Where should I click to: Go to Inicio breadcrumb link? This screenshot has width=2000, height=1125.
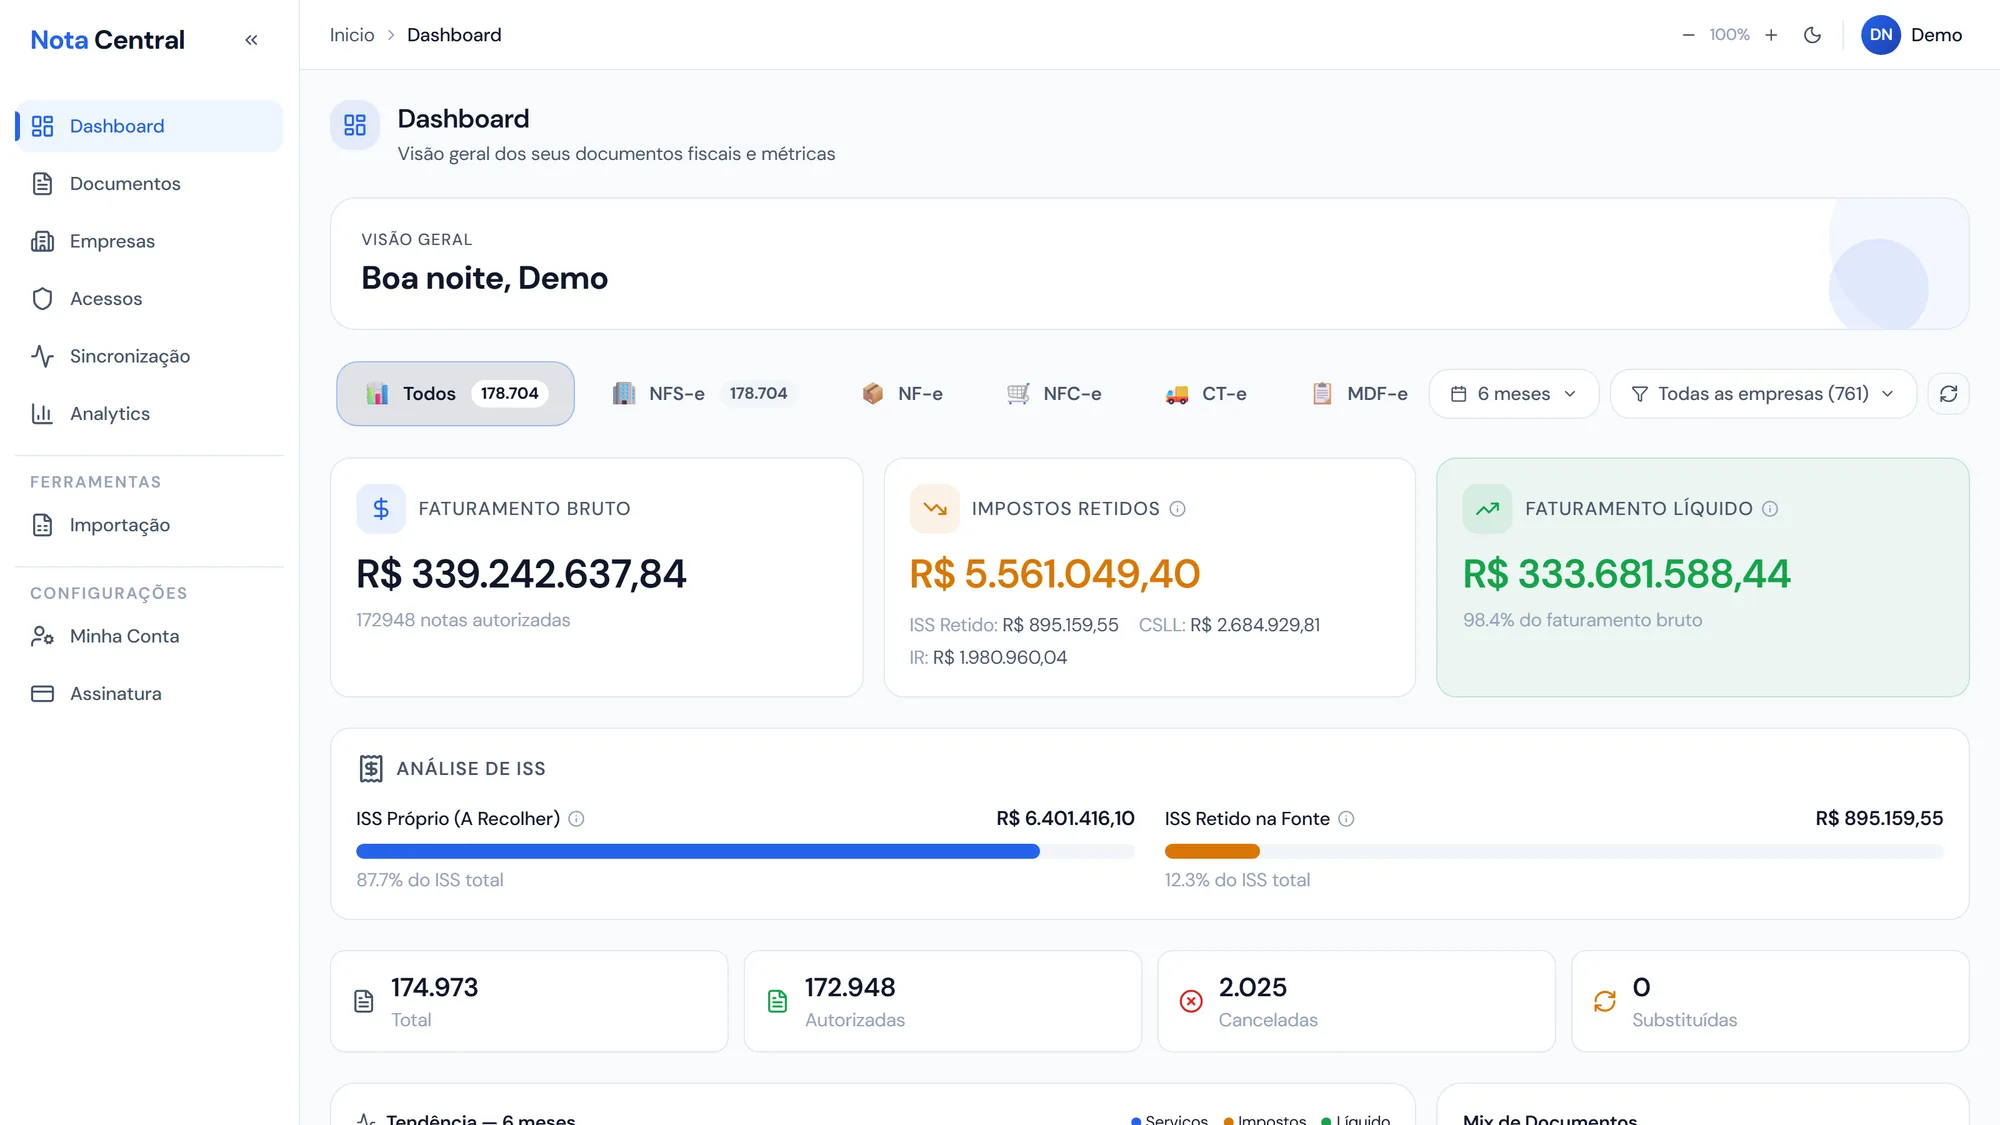(x=352, y=35)
